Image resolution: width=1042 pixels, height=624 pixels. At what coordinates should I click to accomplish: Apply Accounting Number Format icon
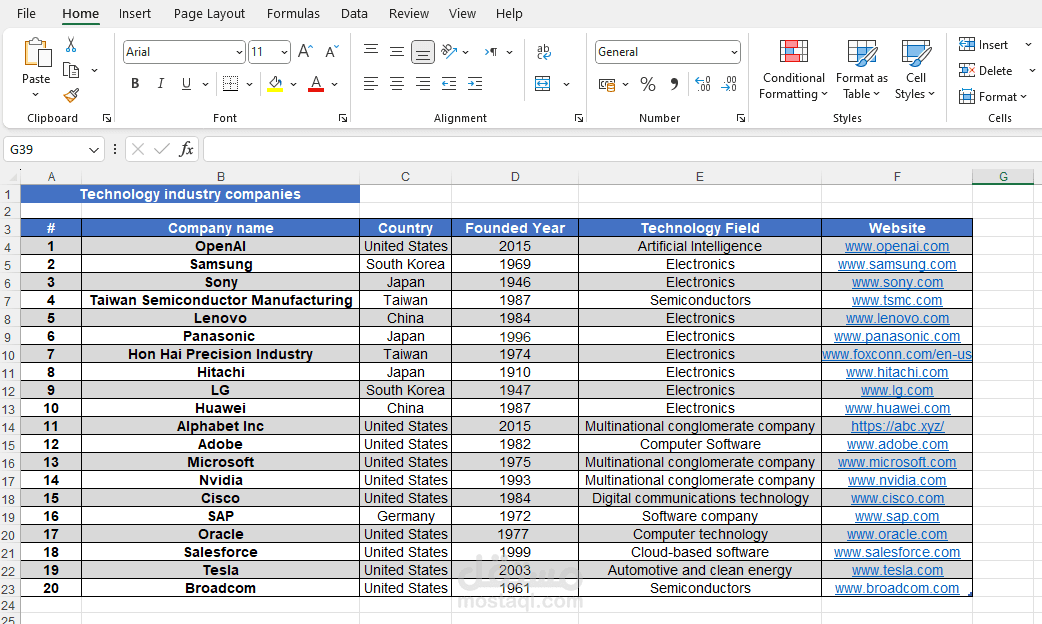click(x=607, y=84)
